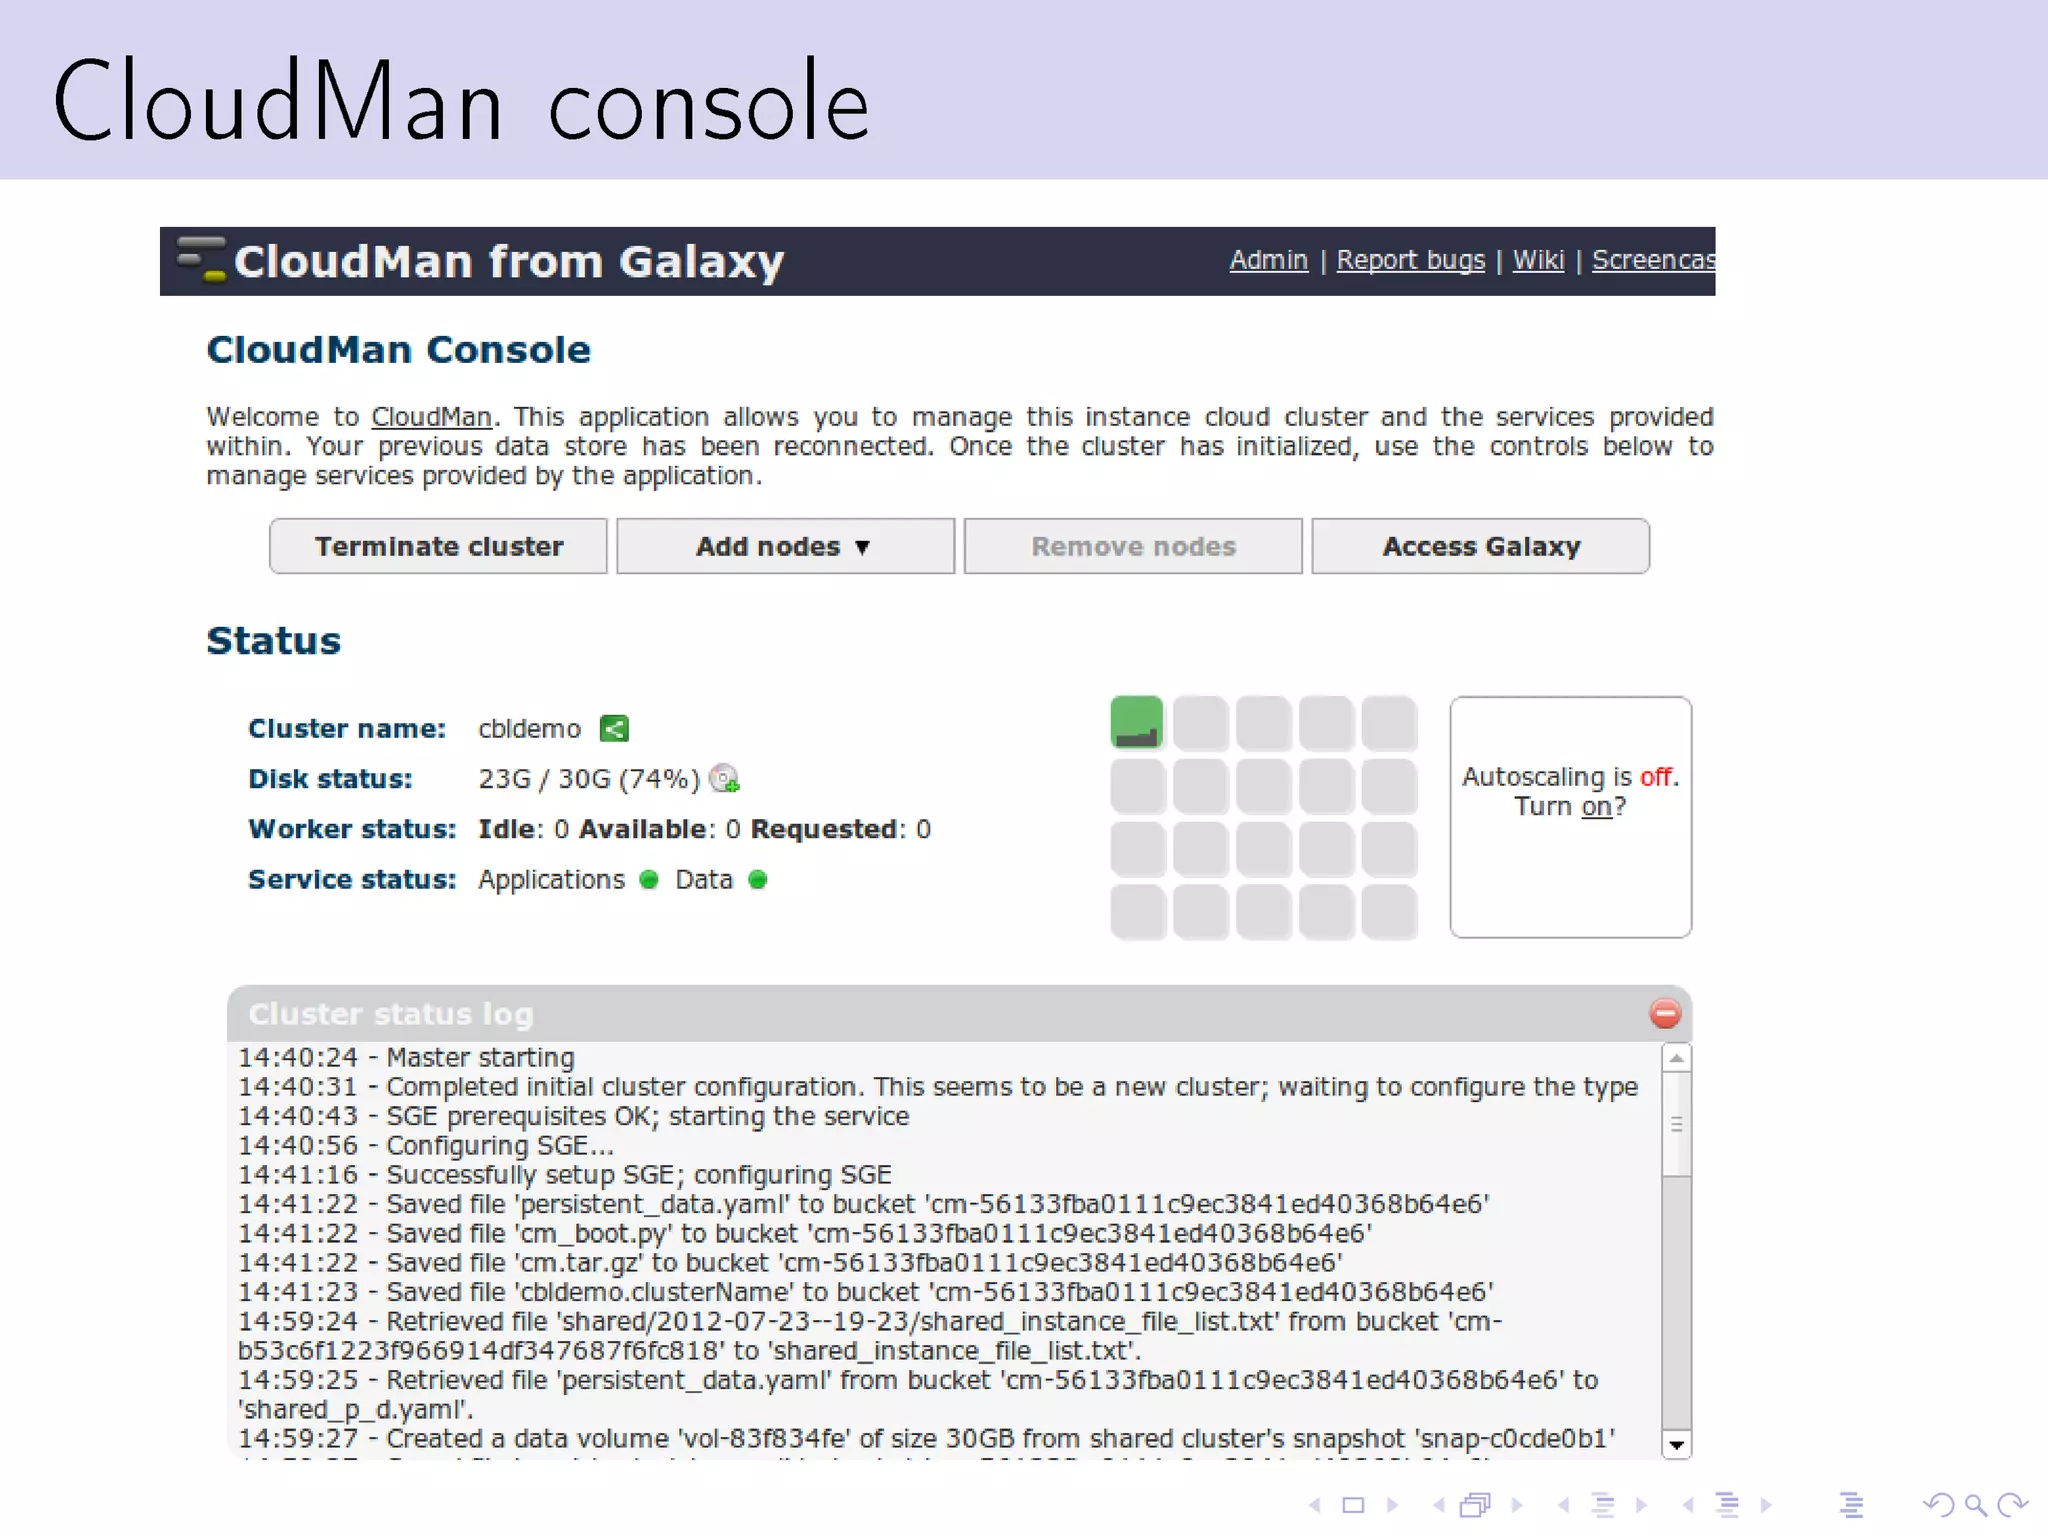Click the 'CloudMan Console' heading
Image resolution: width=2048 pixels, height=1536 pixels.
[x=398, y=350]
